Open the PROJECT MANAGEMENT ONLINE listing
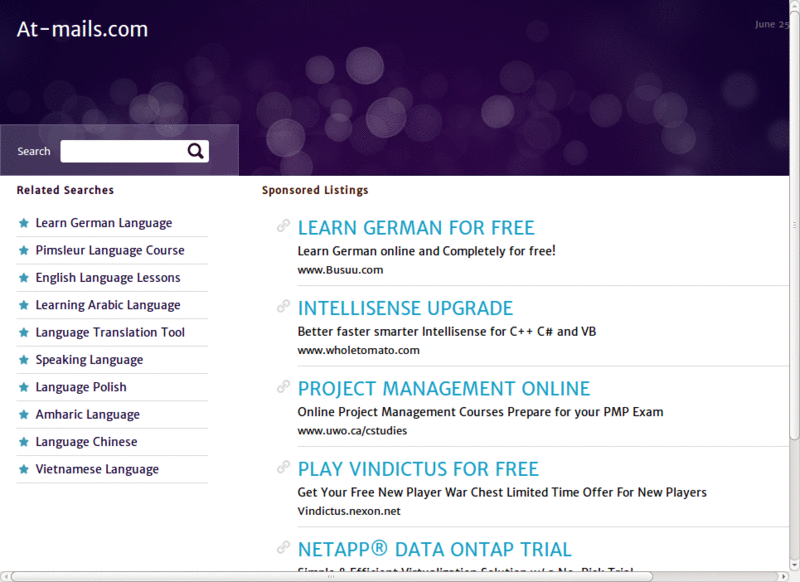The width and height of the screenshot is (800, 582). coord(443,389)
